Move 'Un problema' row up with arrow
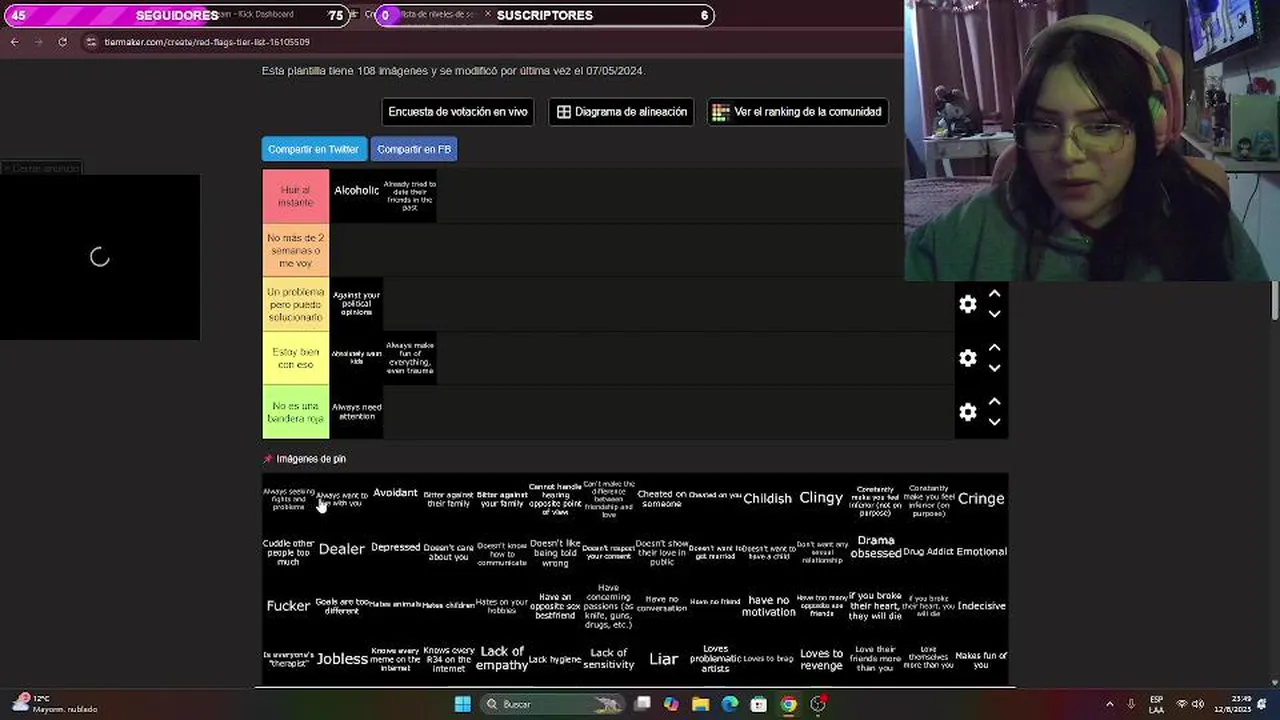1280x720 pixels. [994, 294]
